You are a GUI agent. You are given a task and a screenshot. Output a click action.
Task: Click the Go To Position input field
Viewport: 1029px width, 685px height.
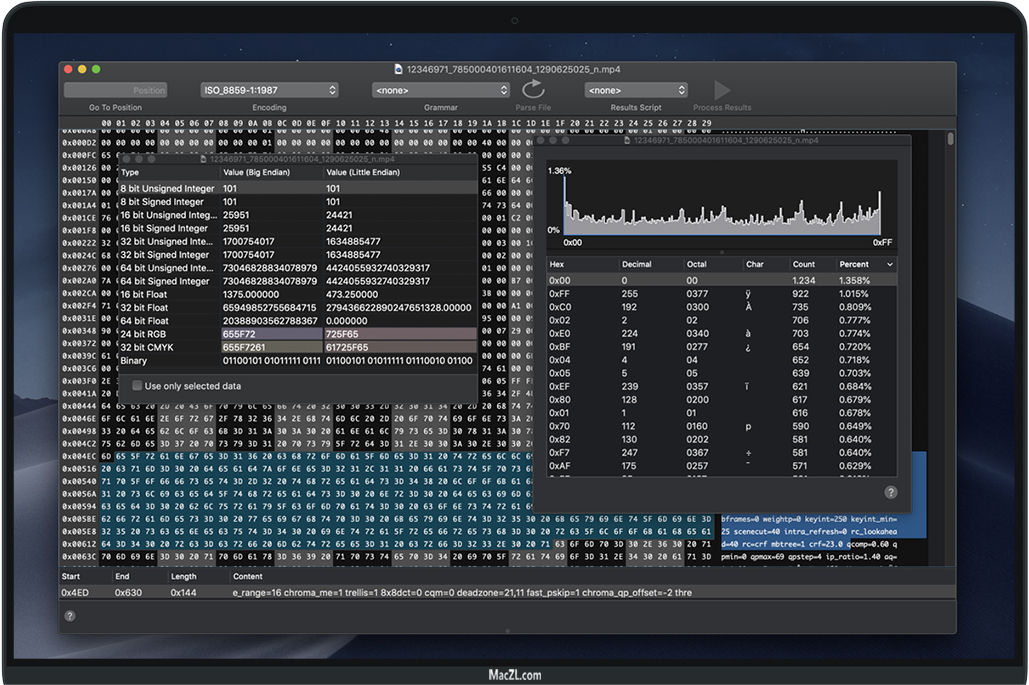point(115,90)
